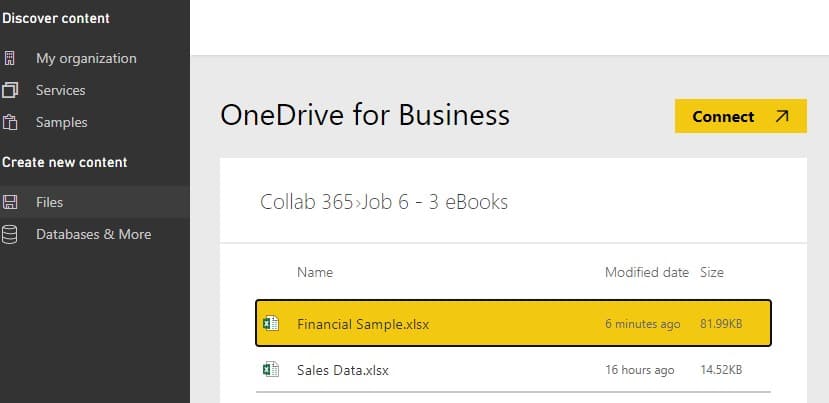Open Services in the sidebar

pos(60,90)
